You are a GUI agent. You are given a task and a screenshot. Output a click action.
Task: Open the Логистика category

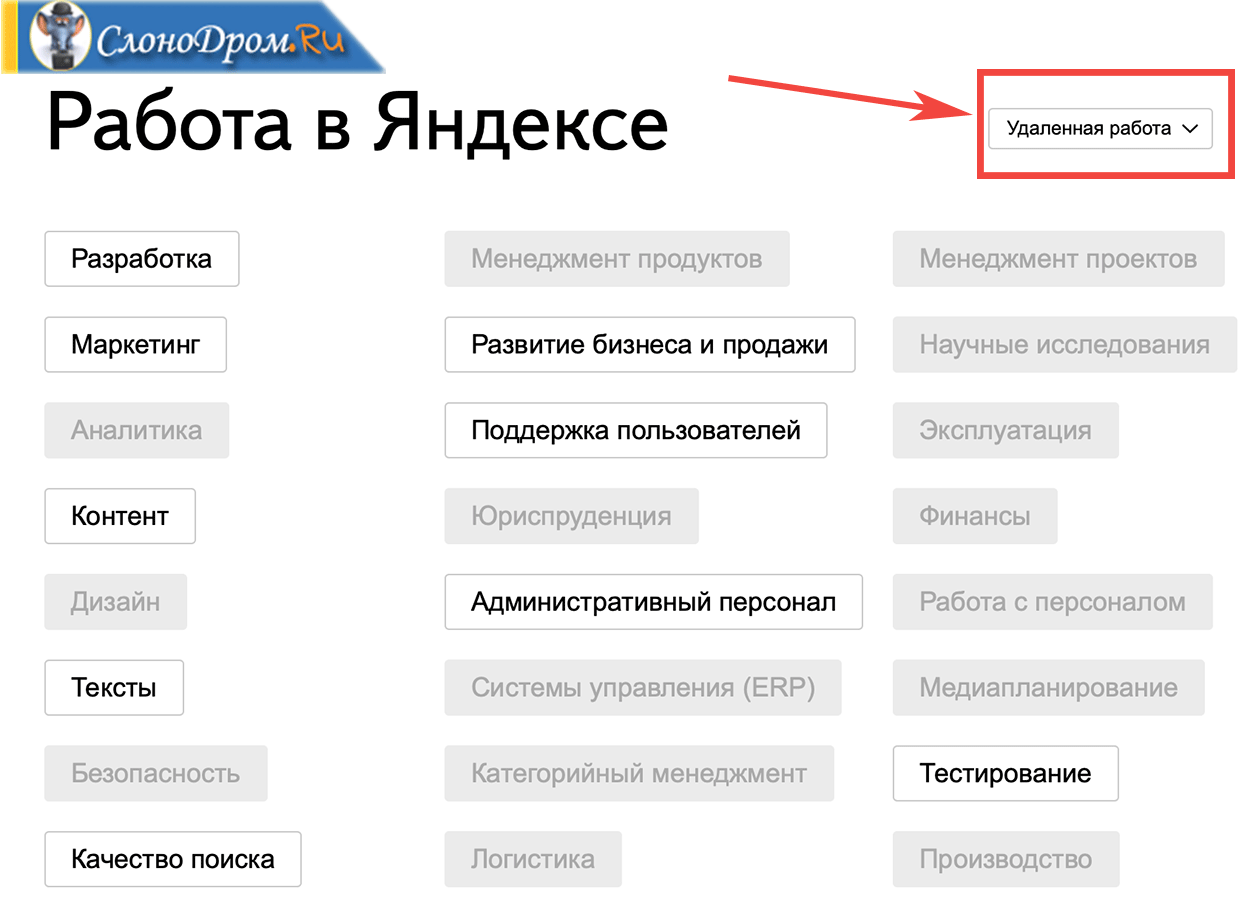point(533,859)
